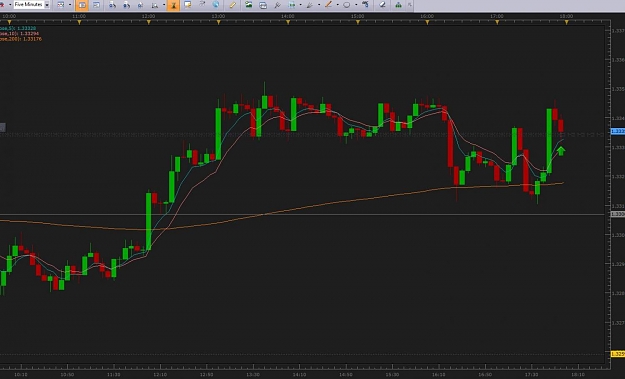The image size is (625, 379).
Task: Click the window detach icon
Action: pos(263,5)
